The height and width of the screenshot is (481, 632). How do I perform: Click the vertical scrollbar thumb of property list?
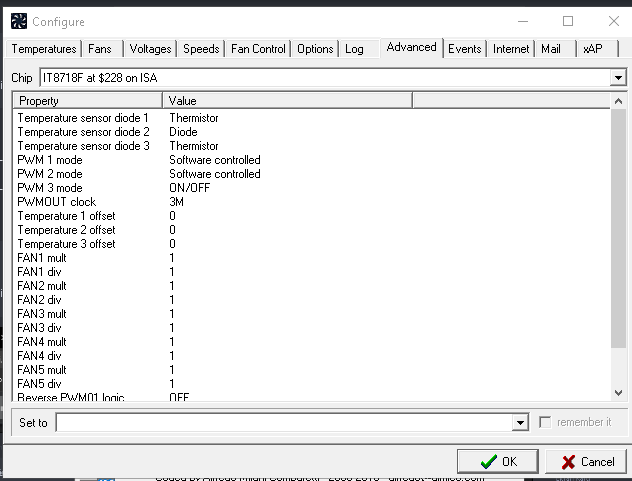click(x=618, y=228)
